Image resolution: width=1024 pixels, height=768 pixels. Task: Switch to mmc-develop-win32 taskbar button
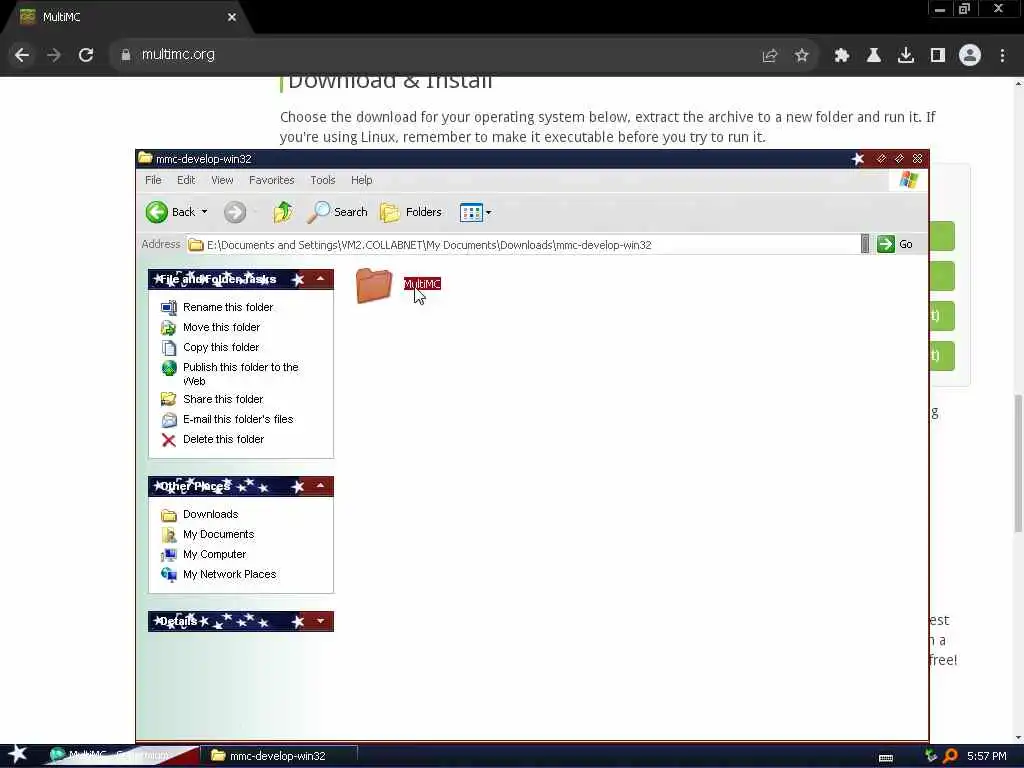point(278,756)
